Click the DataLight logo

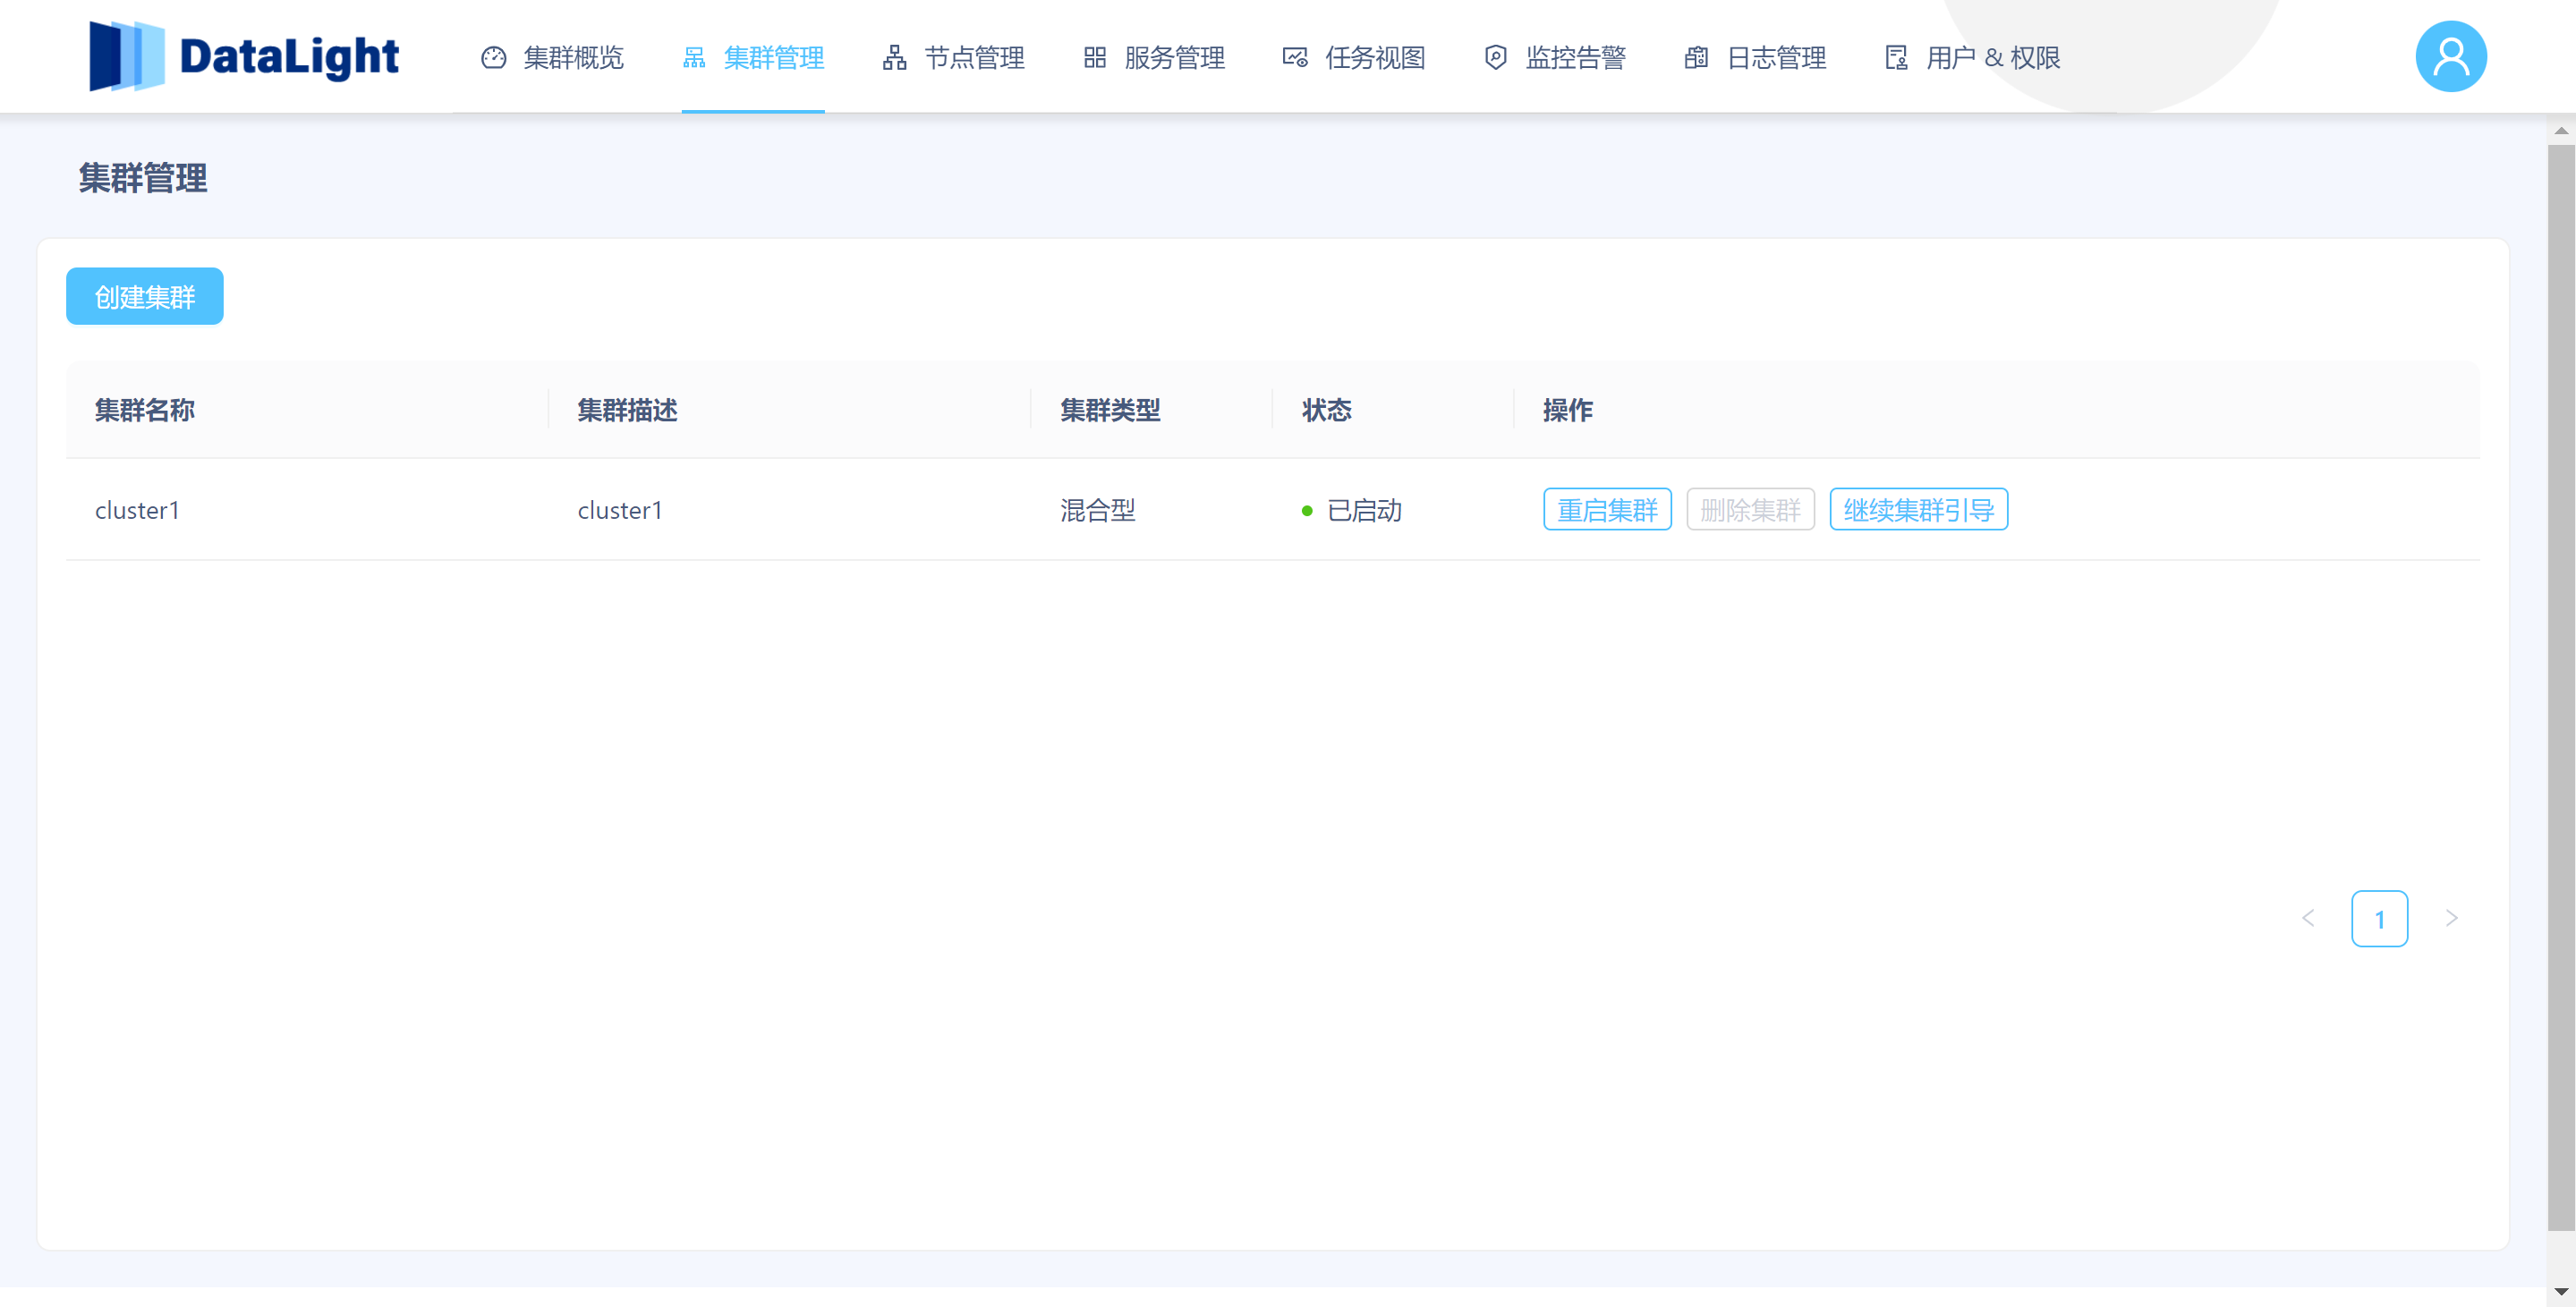click(x=244, y=56)
